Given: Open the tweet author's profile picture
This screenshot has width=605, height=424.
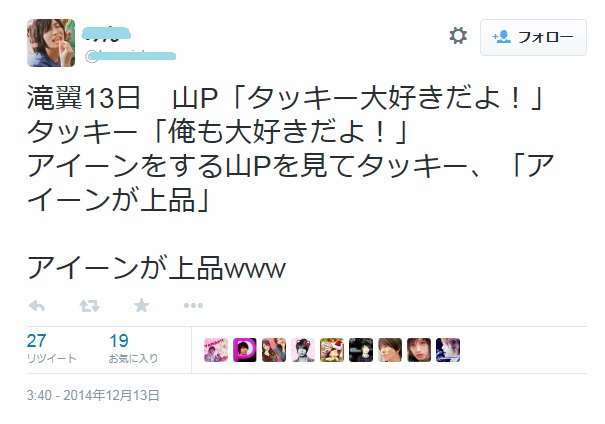Looking at the screenshot, I should (x=51, y=43).
